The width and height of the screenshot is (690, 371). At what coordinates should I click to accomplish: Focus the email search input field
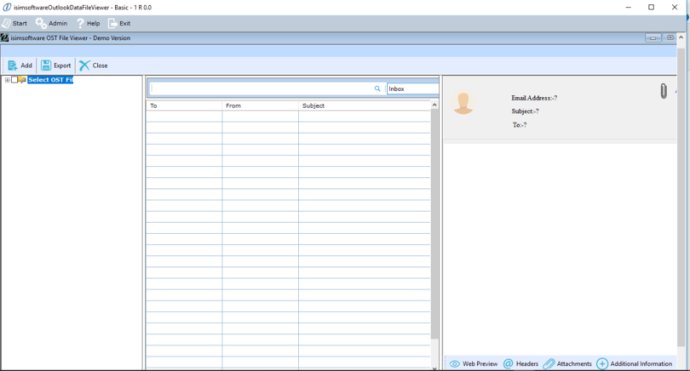point(261,88)
